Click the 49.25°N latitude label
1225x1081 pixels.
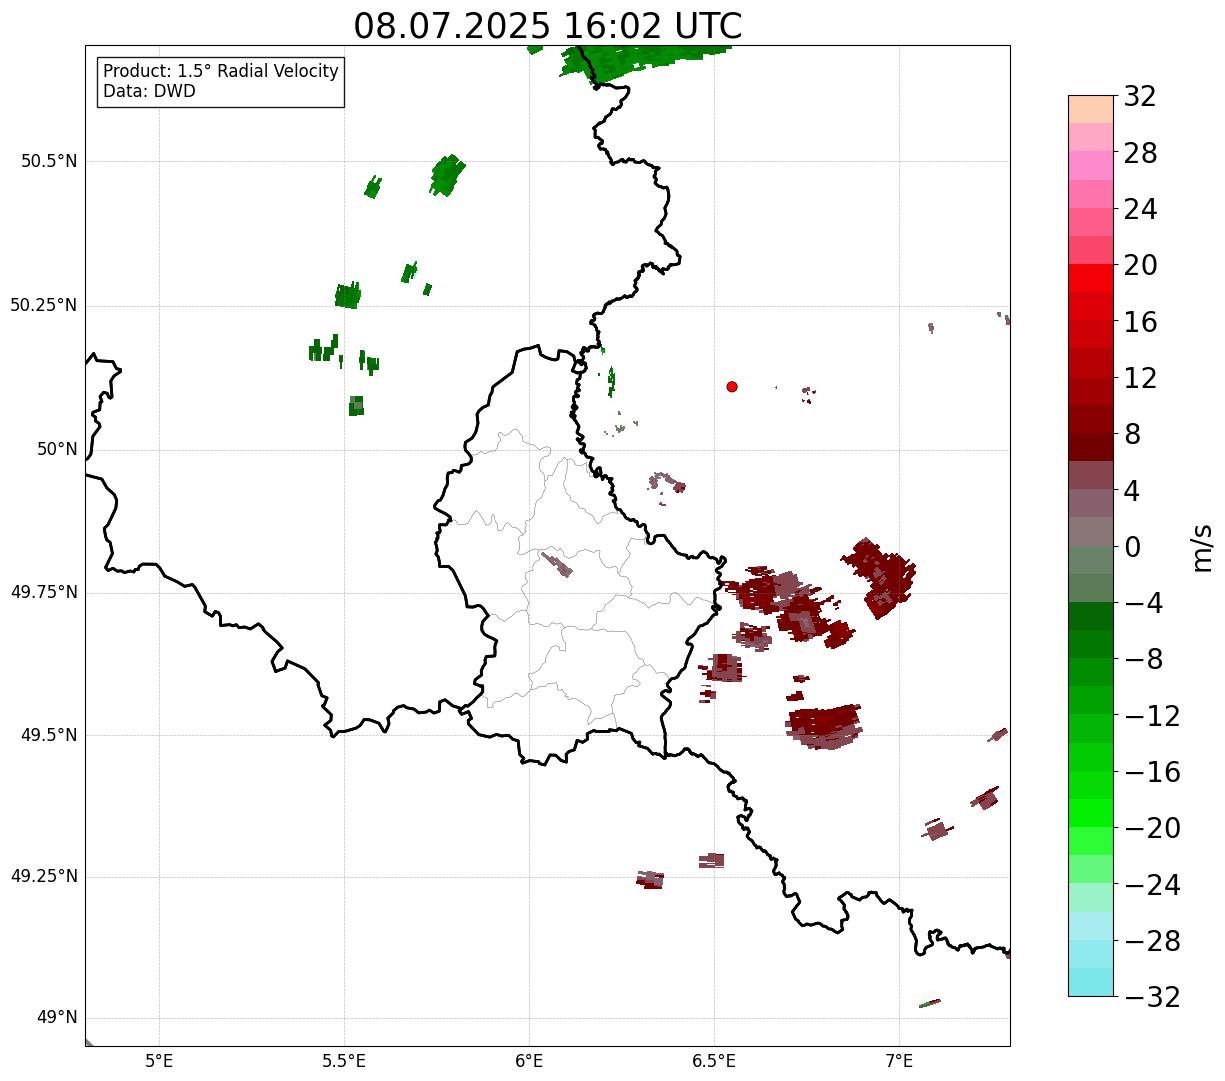(x=44, y=877)
